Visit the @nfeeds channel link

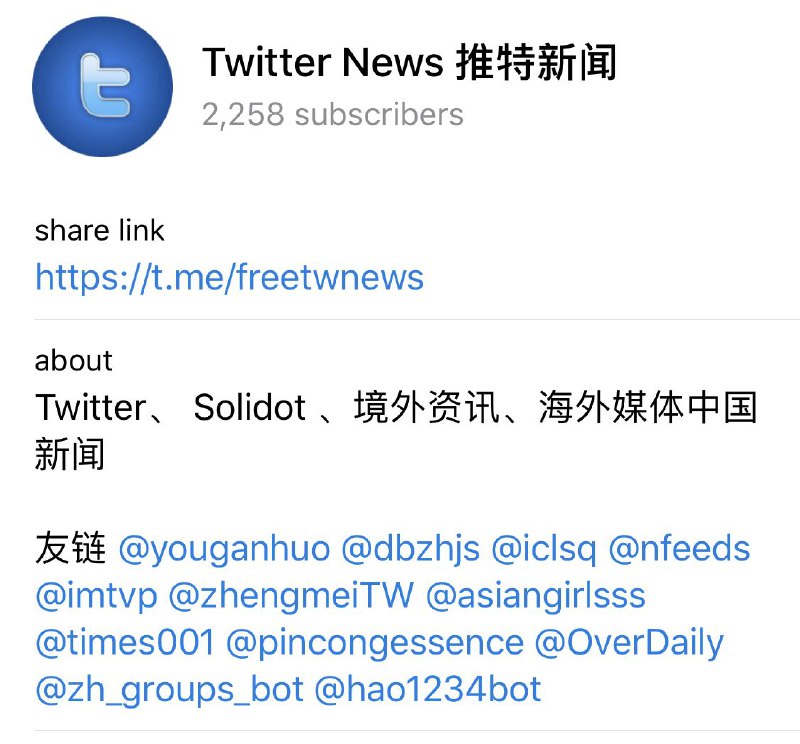pyautogui.click(x=679, y=550)
